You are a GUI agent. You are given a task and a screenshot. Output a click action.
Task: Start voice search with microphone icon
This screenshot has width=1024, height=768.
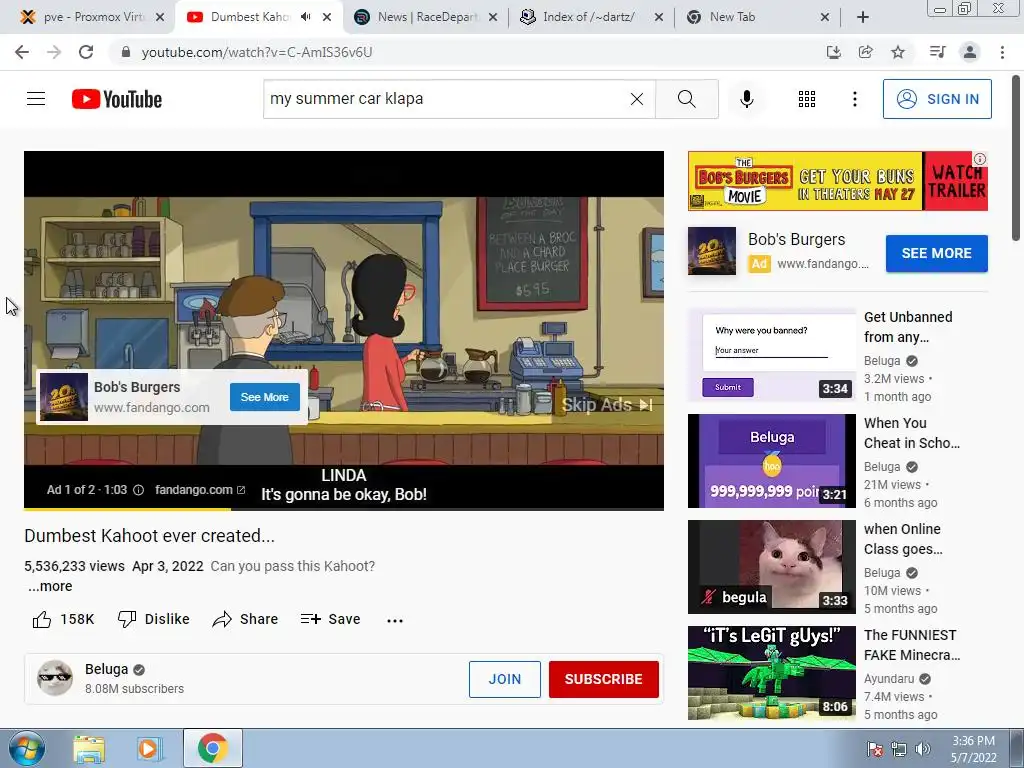coord(746,99)
